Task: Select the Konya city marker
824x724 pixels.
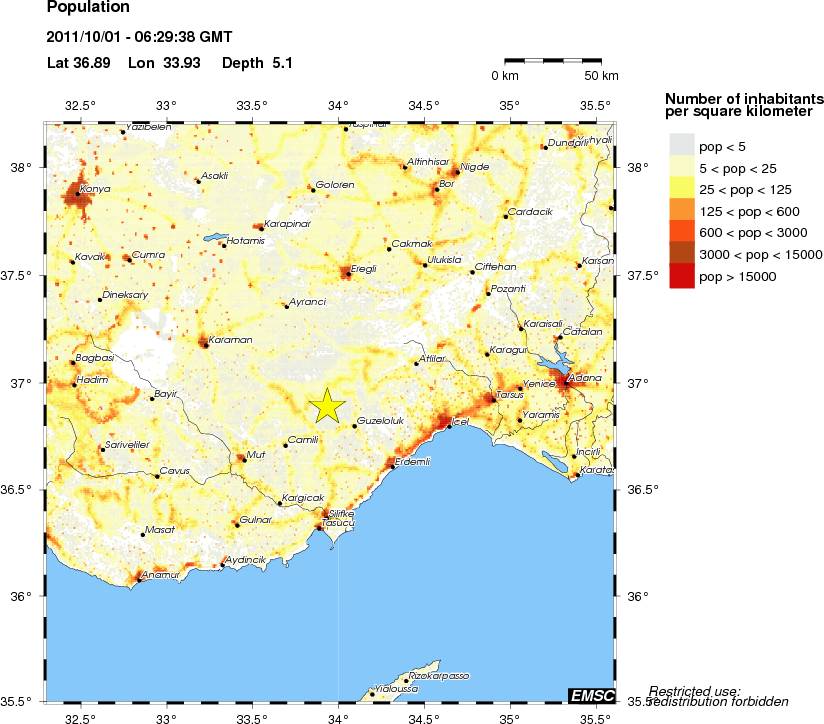Action: (77, 194)
